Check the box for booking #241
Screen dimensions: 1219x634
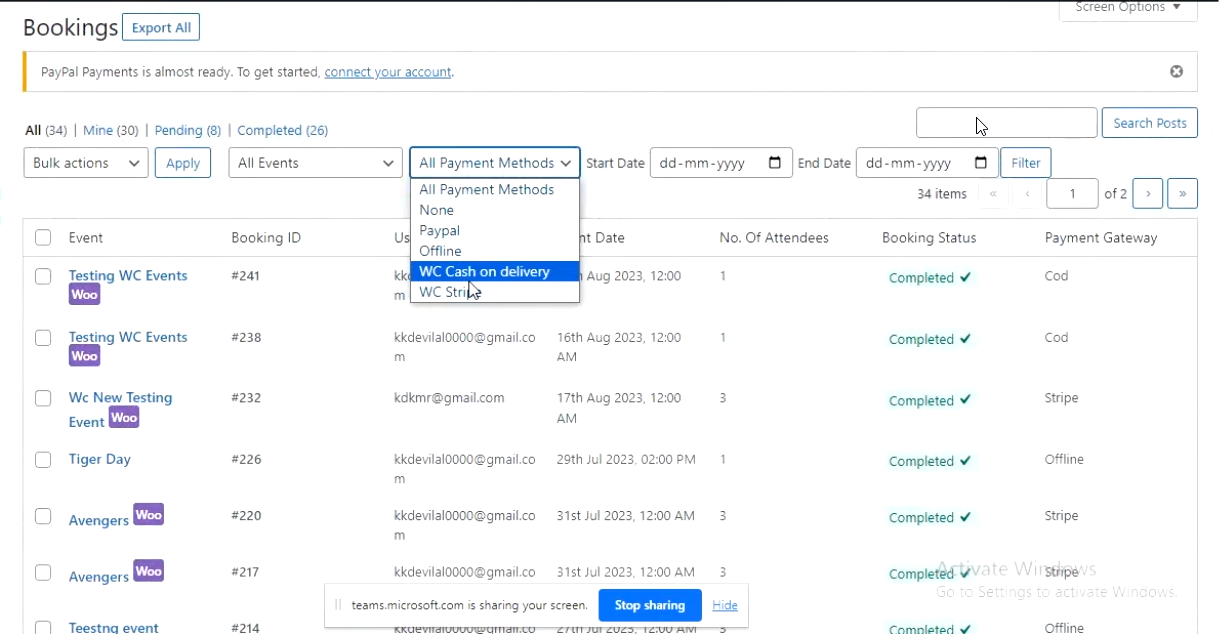click(x=43, y=276)
